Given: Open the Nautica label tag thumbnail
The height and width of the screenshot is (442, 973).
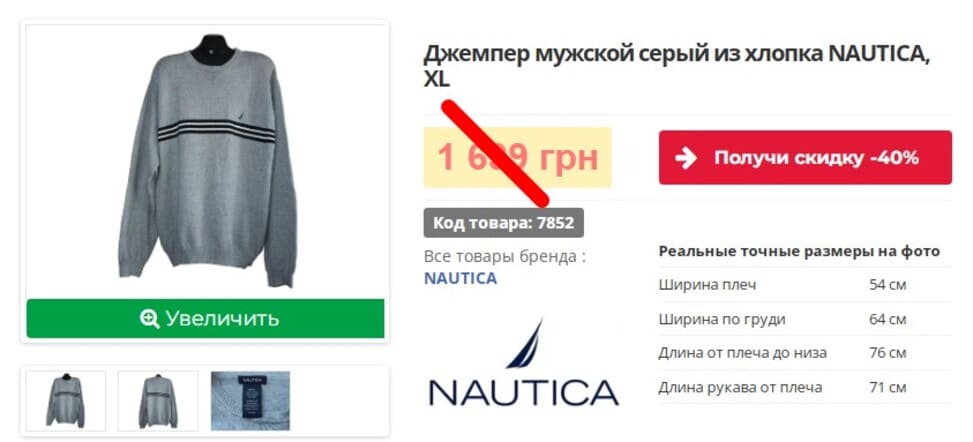Looking at the screenshot, I should point(250,400).
